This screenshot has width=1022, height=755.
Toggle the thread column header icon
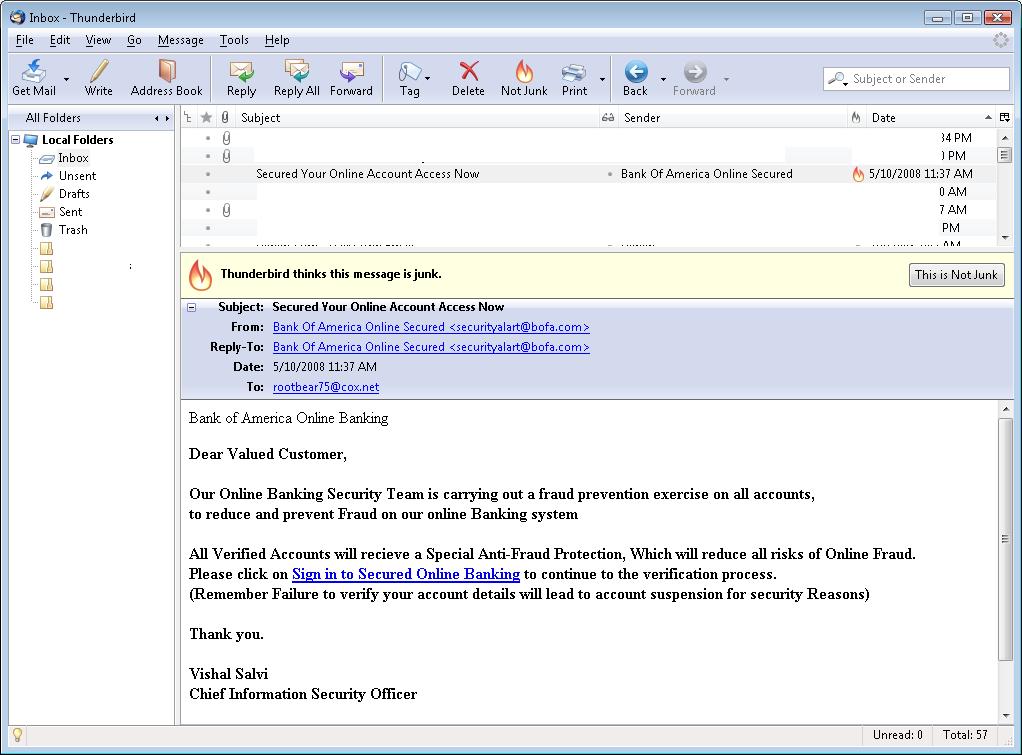188,117
